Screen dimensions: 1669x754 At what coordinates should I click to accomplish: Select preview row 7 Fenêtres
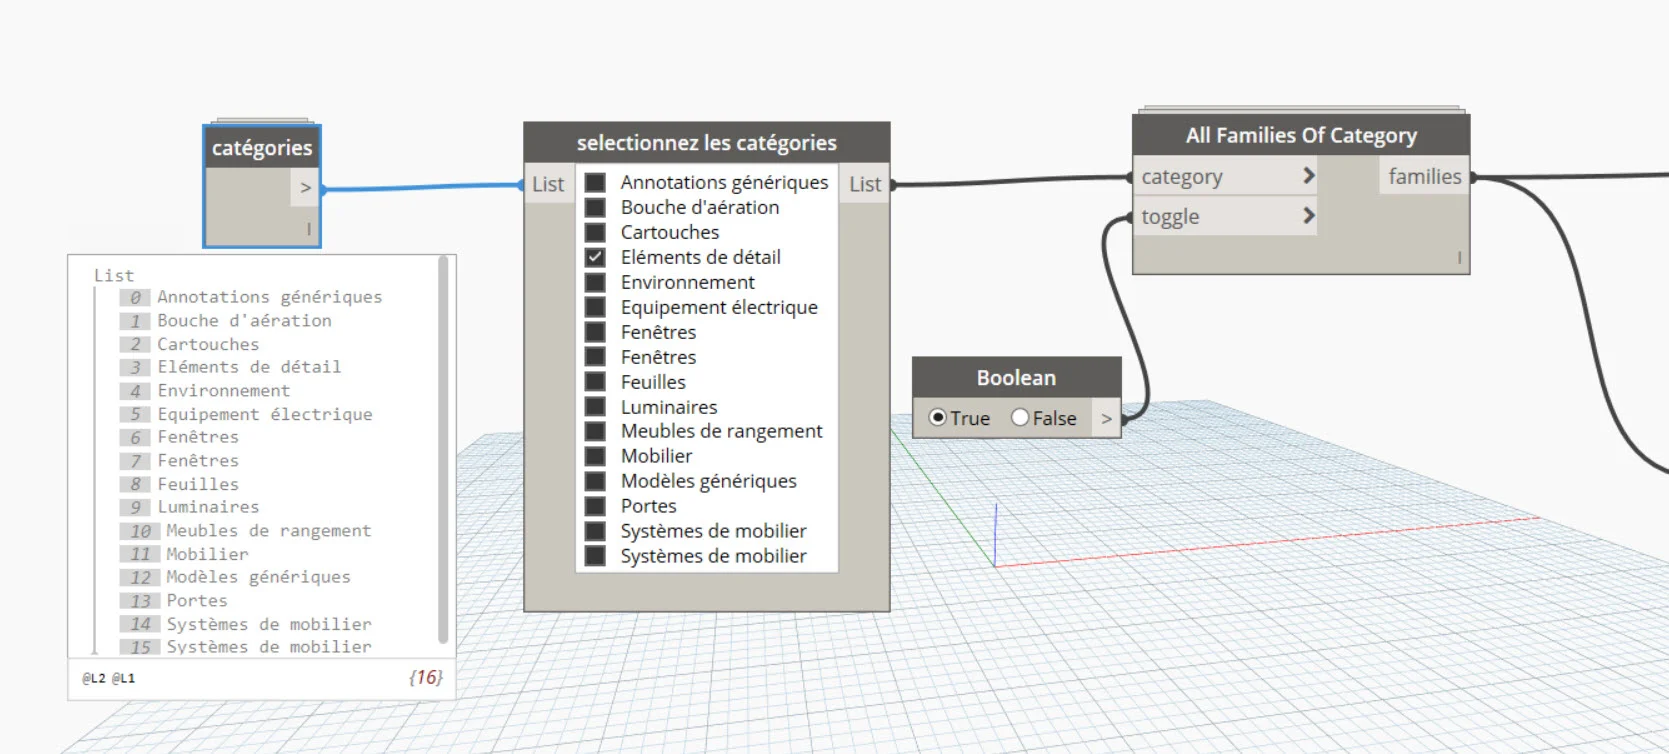point(179,461)
